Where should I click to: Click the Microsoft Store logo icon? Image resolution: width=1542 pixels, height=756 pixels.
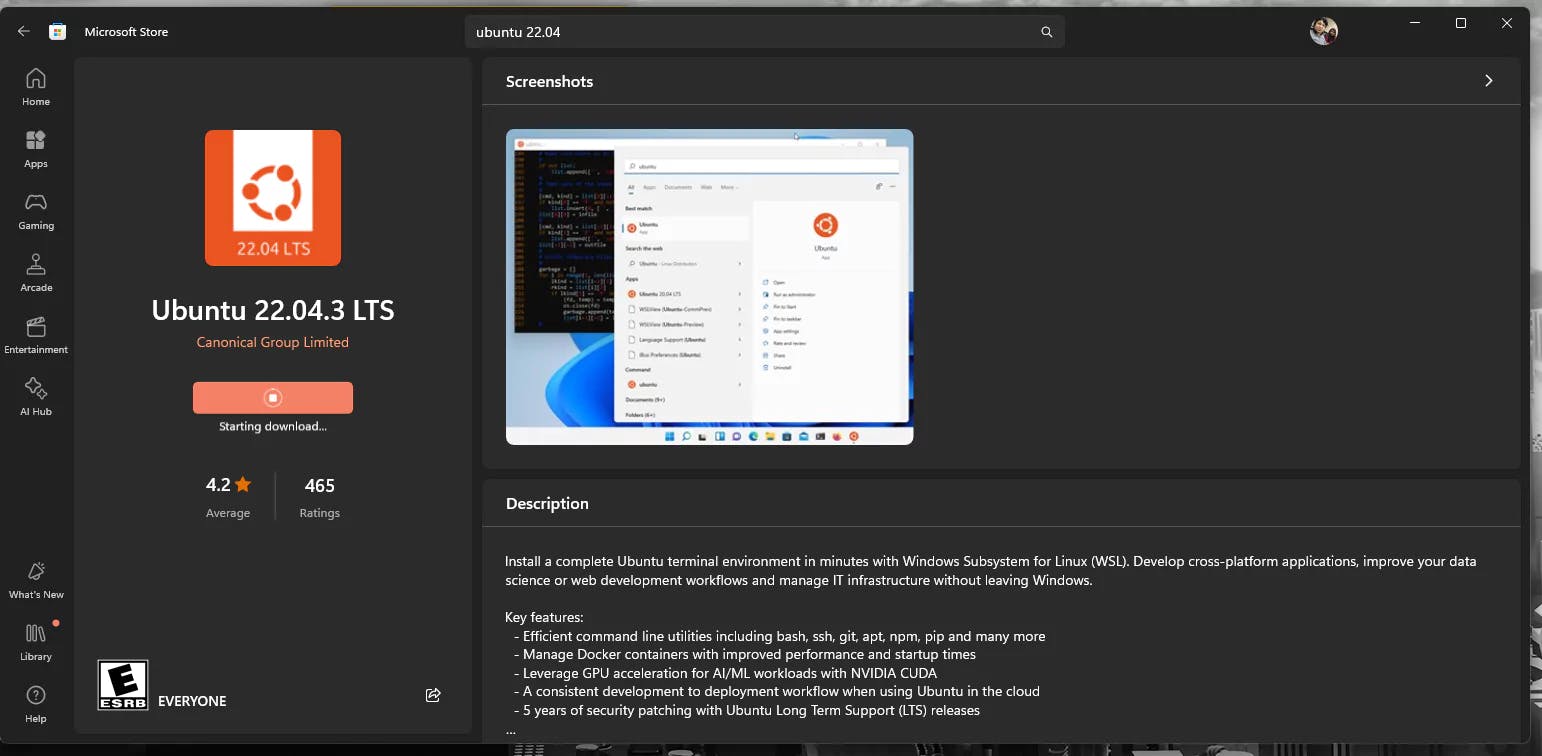(58, 32)
